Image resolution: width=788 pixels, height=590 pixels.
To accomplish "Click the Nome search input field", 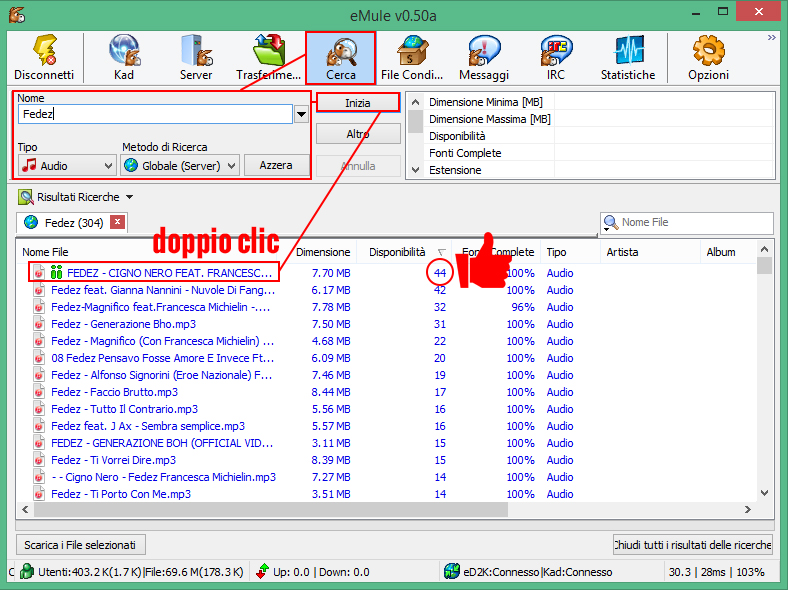I will (x=155, y=114).
